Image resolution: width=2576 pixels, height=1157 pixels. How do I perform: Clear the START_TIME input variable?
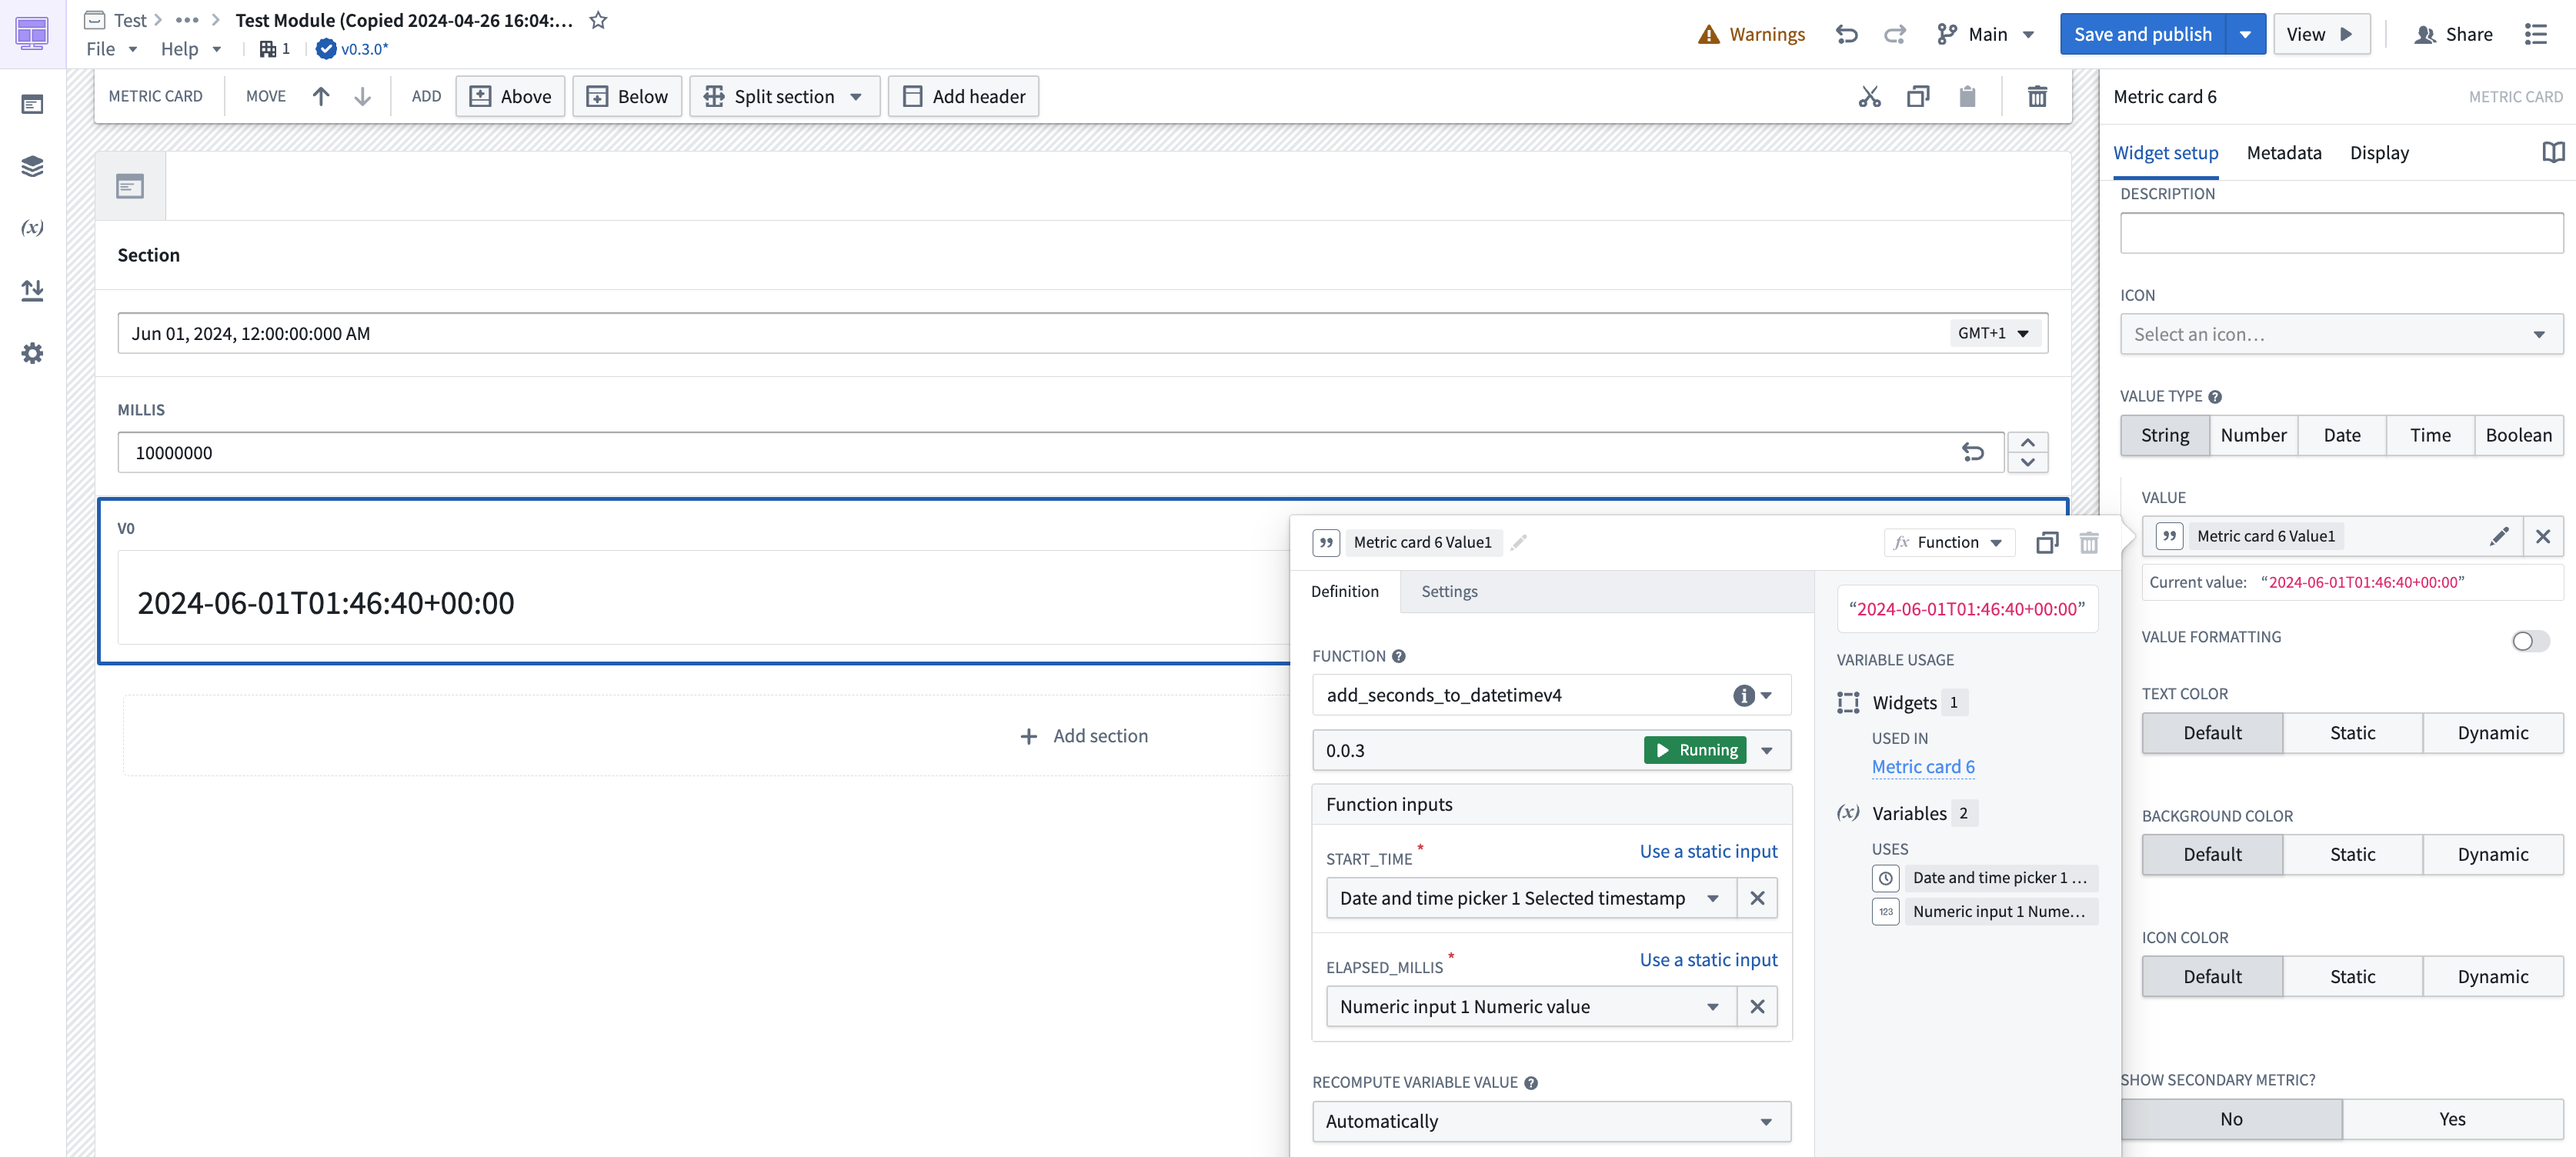[x=1757, y=898]
